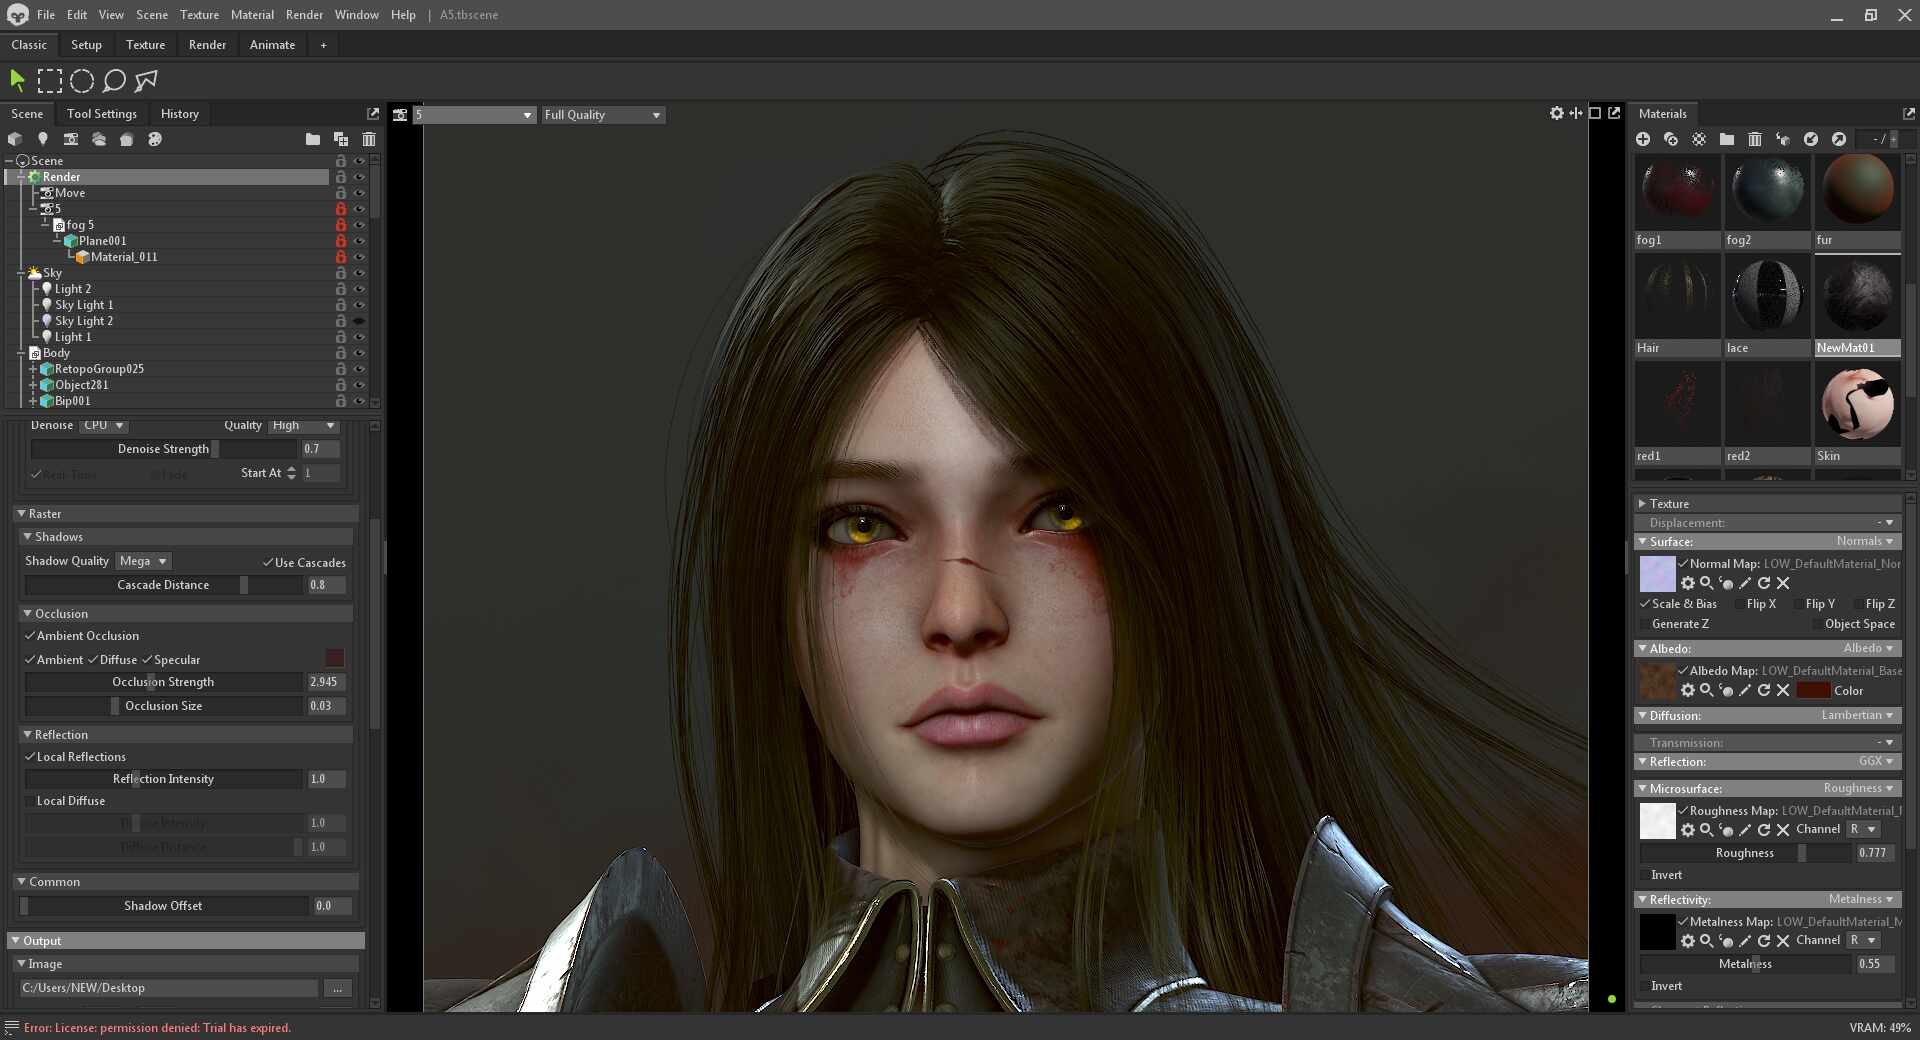Screen dimensions: 1920x1040
Task: Toggle lock on fog 5 object
Action: click(341, 225)
